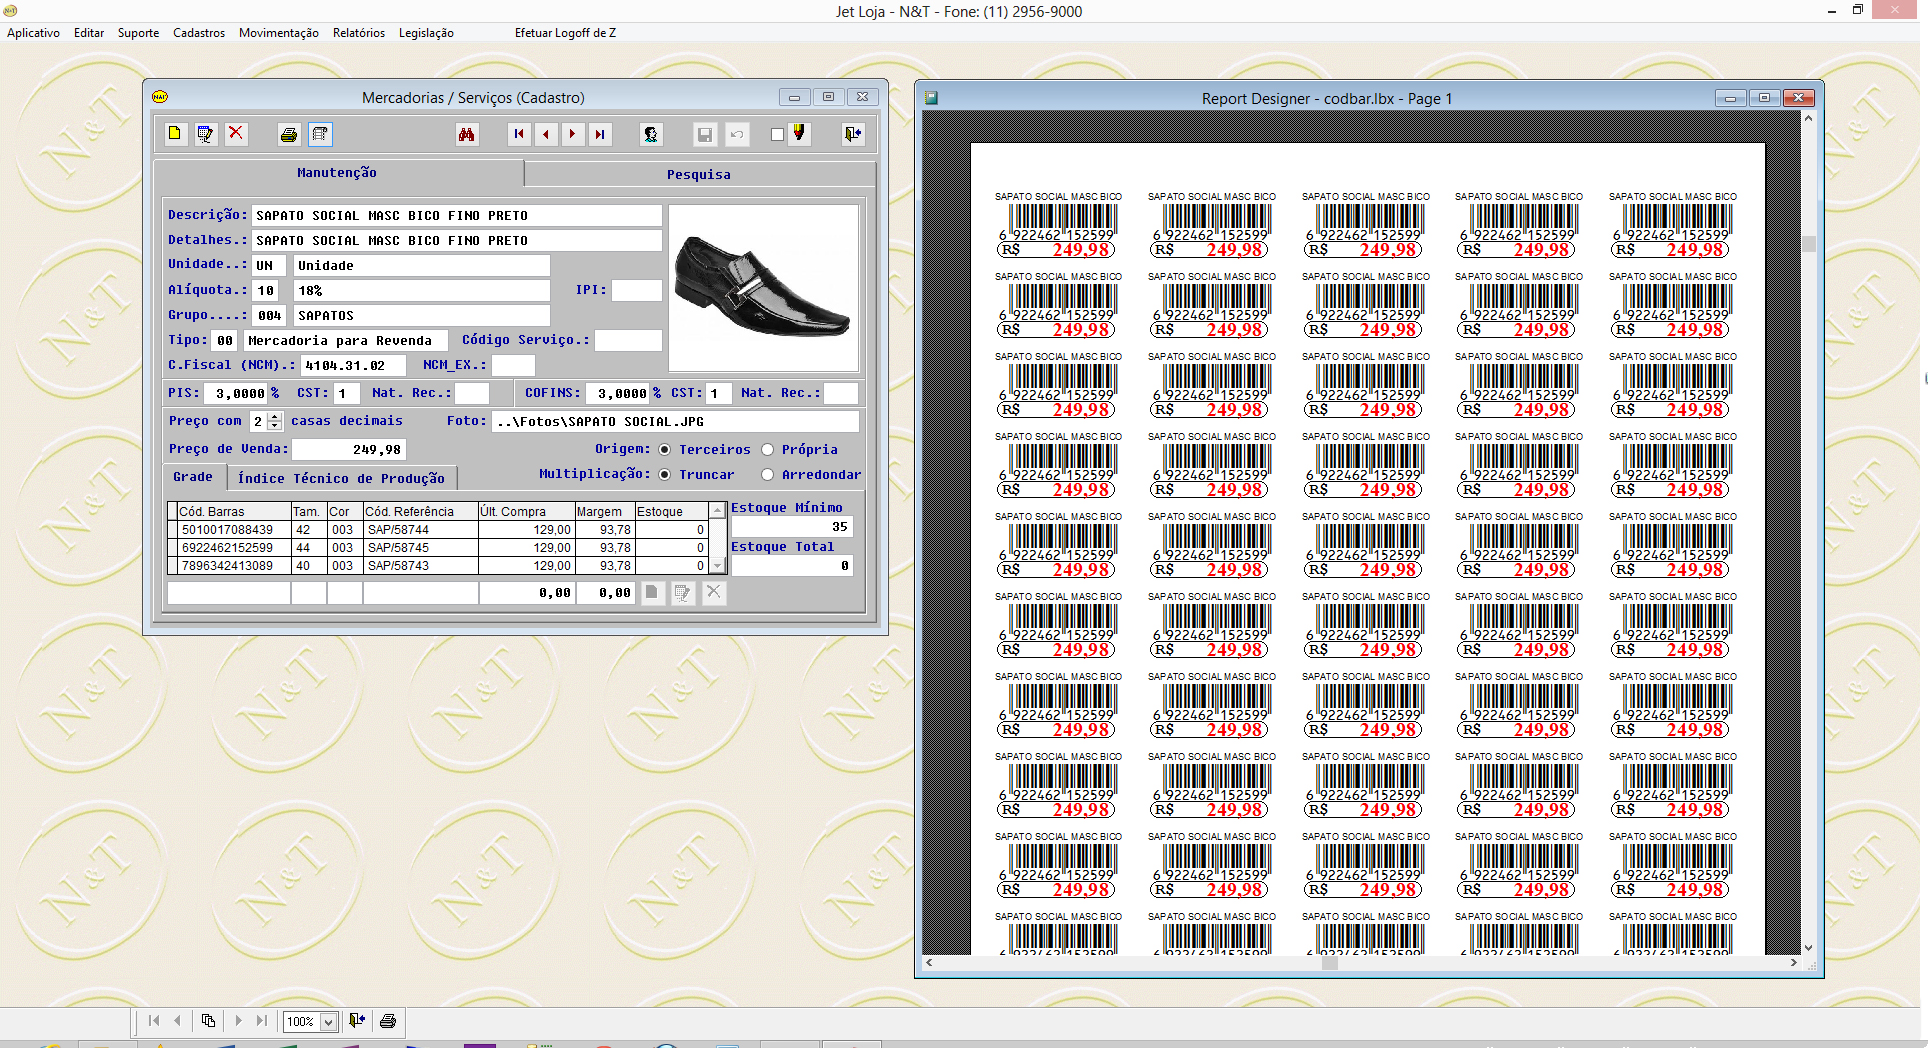Select grid row with barcode 7896342413089
Image resolution: width=1928 pixels, height=1048 pixels.
(439, 566)
